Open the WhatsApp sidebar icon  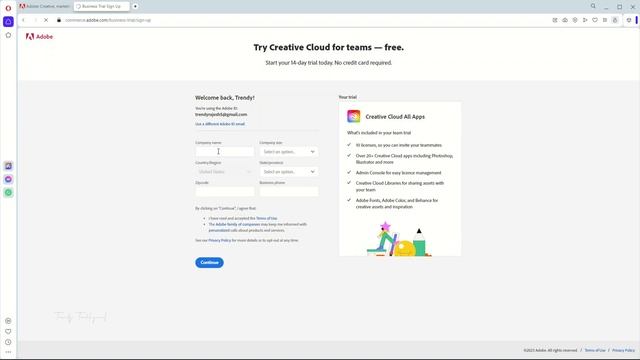point(8,193)
